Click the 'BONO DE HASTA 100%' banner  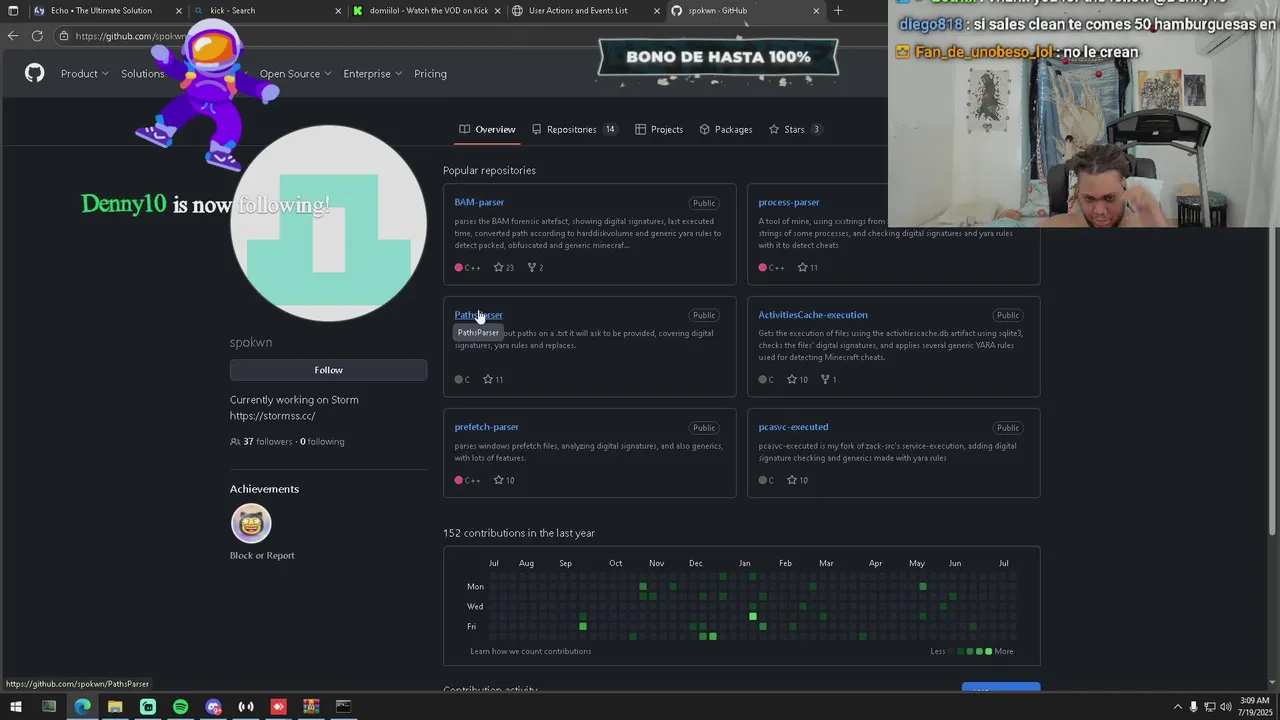point(718,57)
